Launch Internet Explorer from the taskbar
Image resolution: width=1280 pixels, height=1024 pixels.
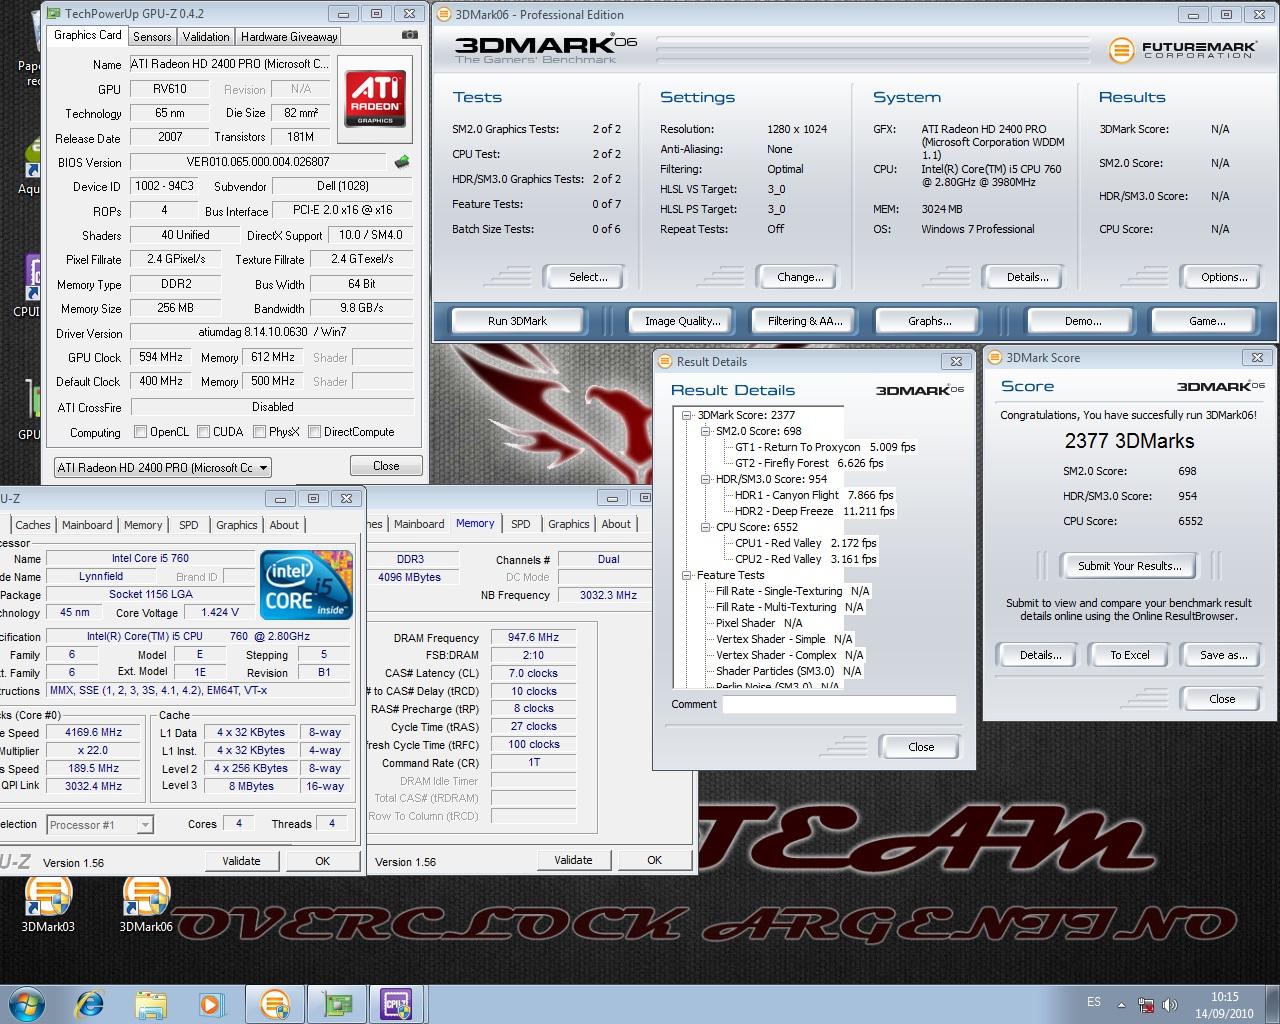tap(90, 1003)
